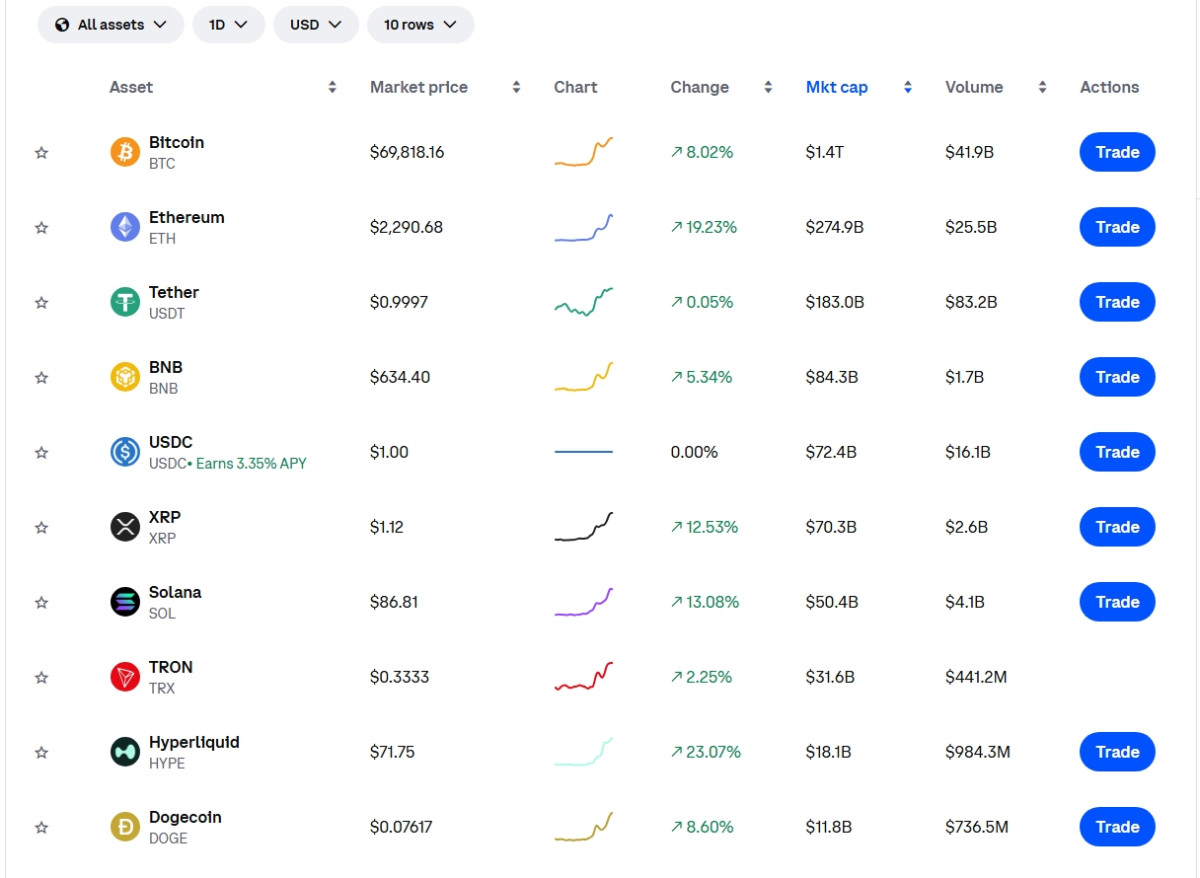Click Trade button in Solana row

pos(1117,602)
